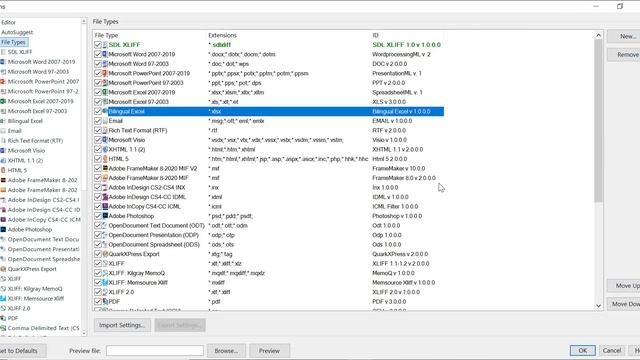Click the Extensions column header
Image resolution: width=640 pixels, height=360 pixels.
222,36
